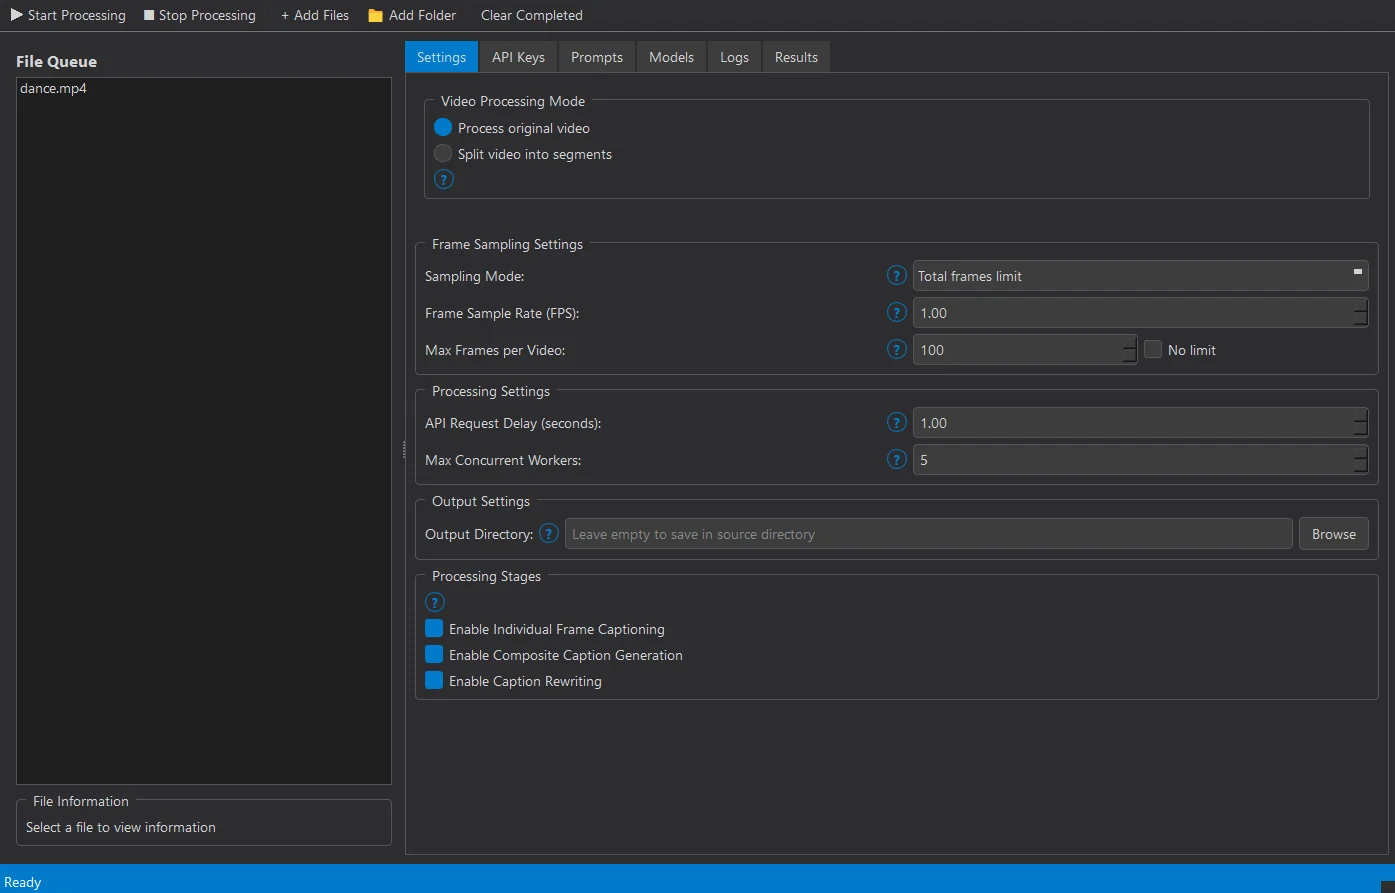Viewport: 1395px width, 893px height.
Task: Show help for API Request Delay
Action: pos(897,422)
